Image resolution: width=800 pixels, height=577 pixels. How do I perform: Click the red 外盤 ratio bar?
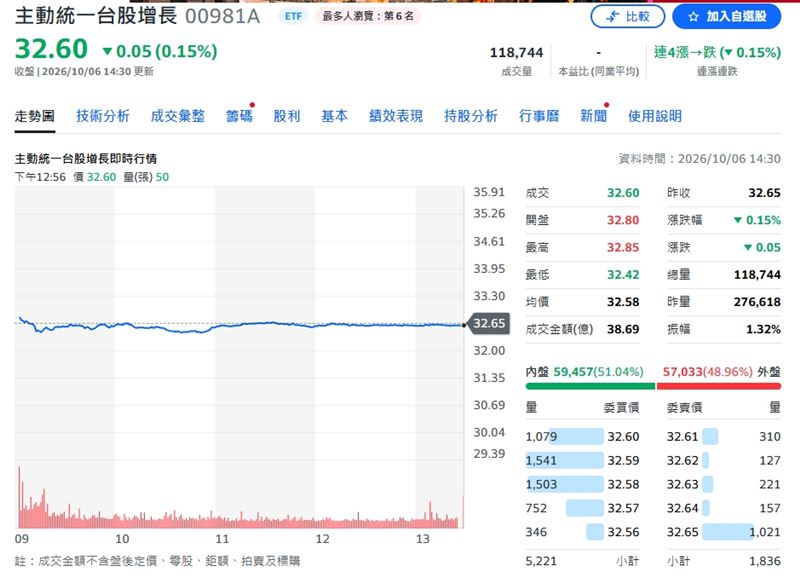click(719, 386)
